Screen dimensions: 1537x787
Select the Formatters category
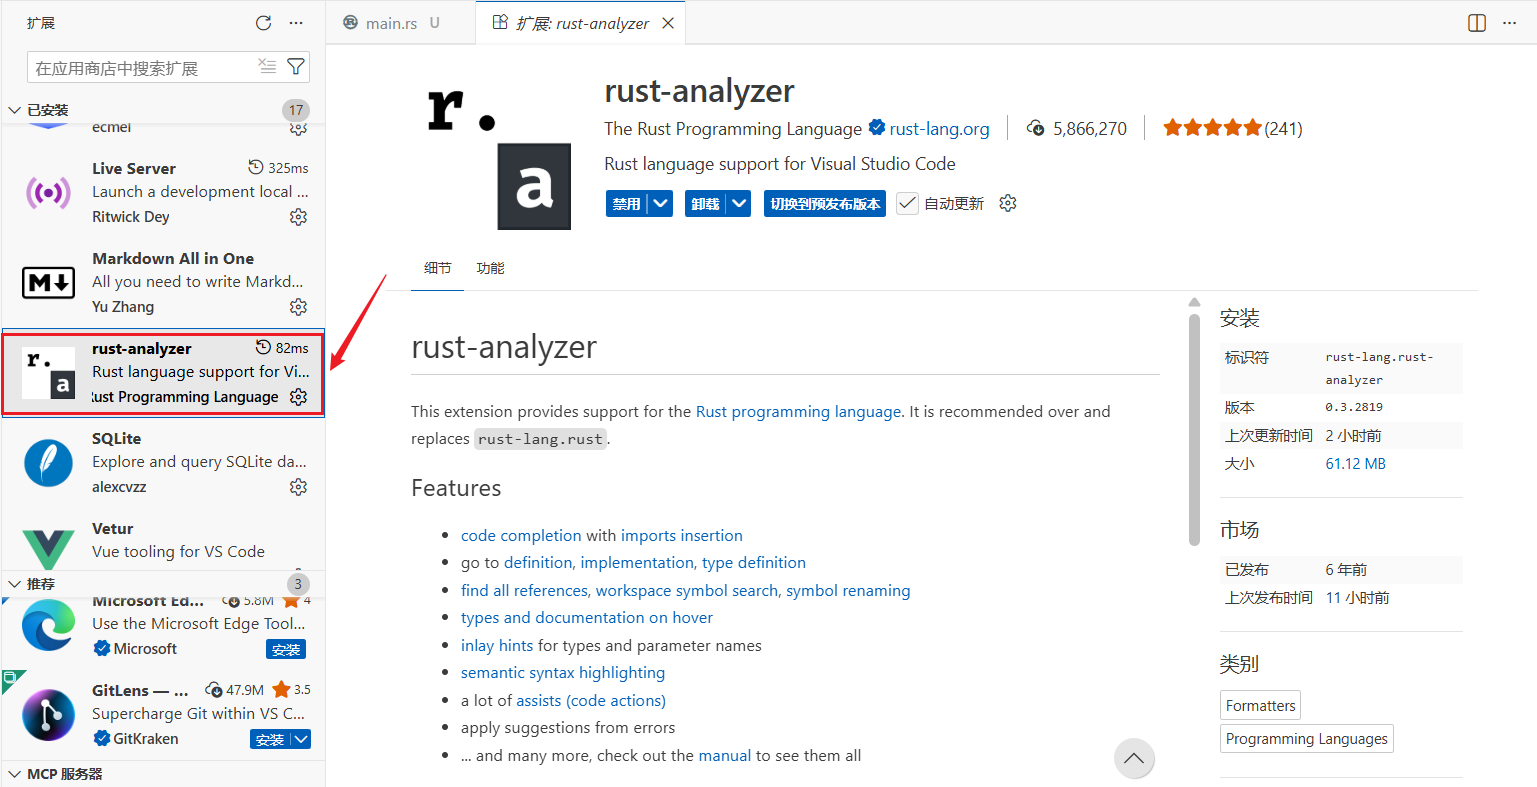[1260, 705]
